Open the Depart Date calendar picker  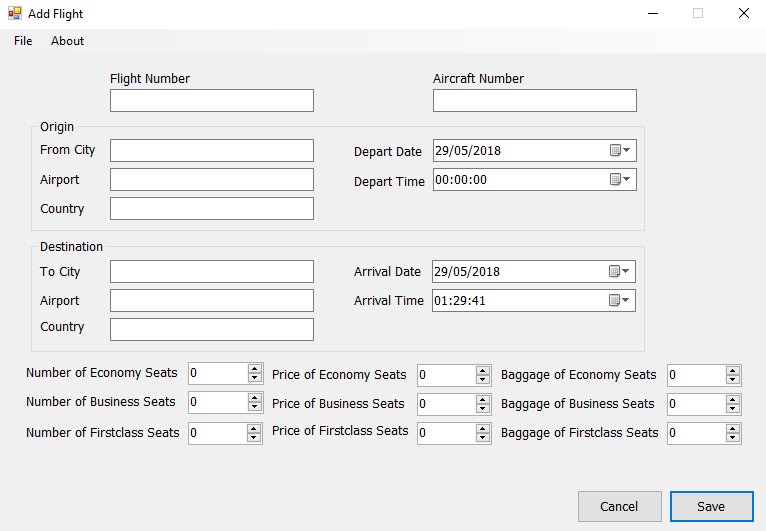[x=620, y=151]
